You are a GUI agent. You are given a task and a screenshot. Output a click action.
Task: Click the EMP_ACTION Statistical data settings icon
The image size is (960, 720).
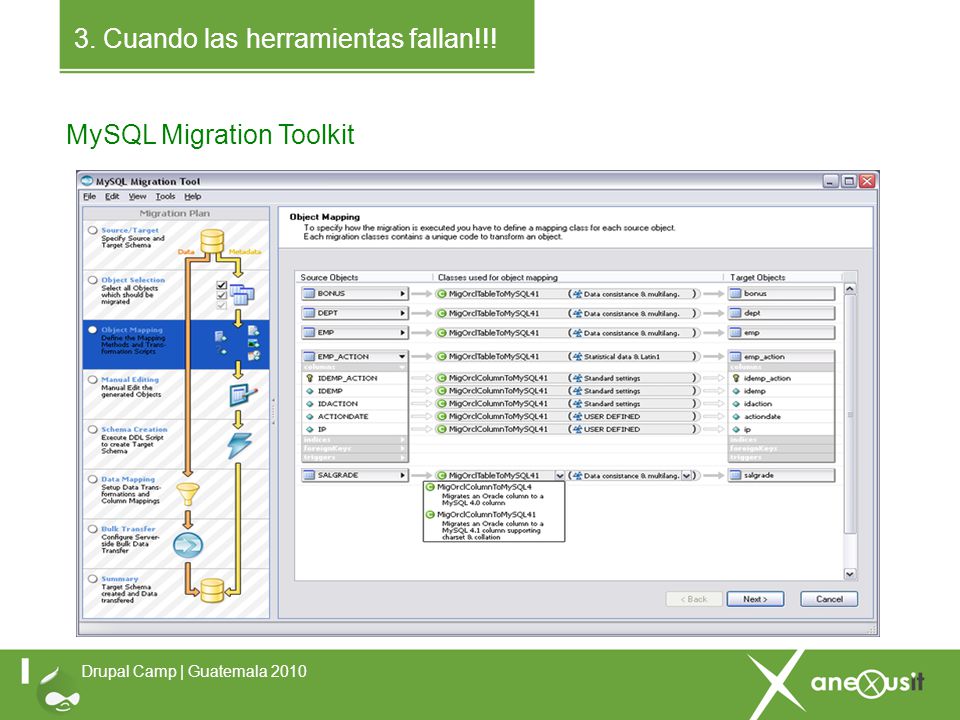coord(577,356)
